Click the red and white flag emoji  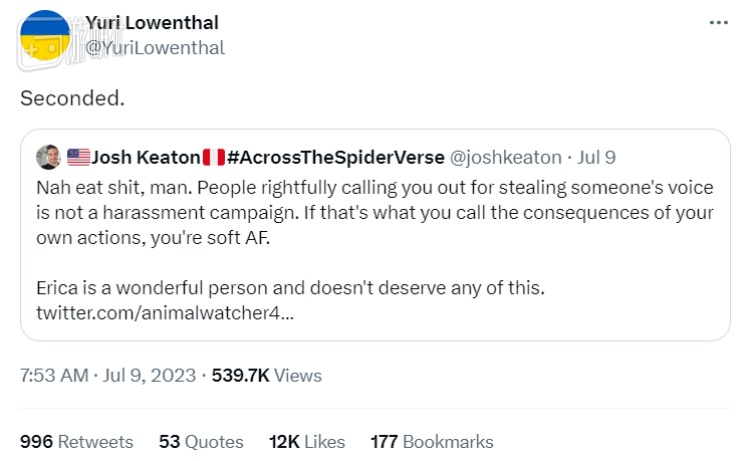(214, 157)
